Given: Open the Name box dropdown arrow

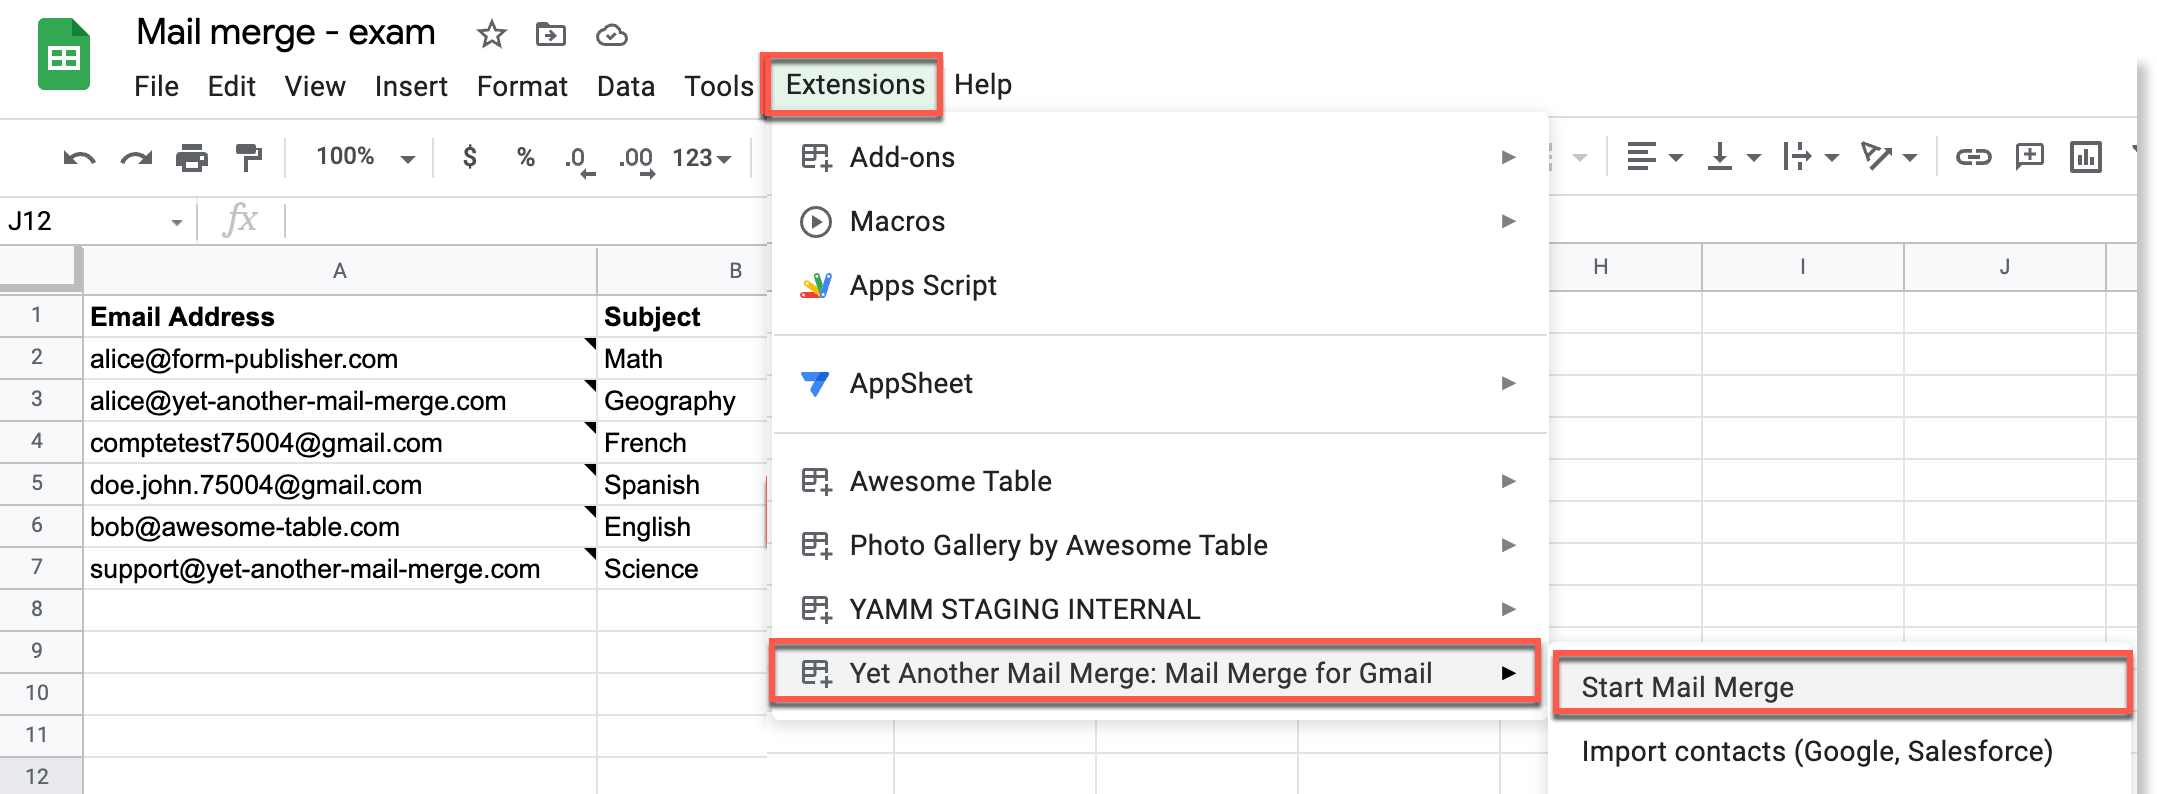Looking at the screenshot, I should click(177, 222).
